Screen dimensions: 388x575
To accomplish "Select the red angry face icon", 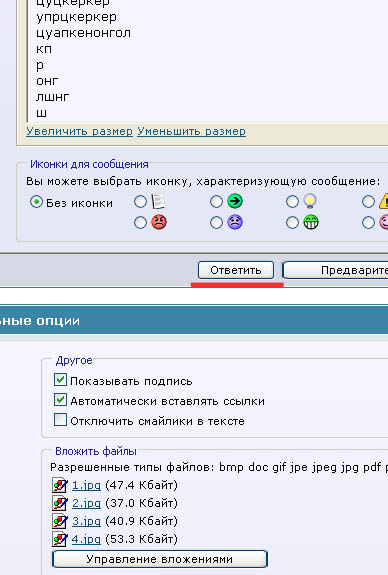I will [159, 222].
